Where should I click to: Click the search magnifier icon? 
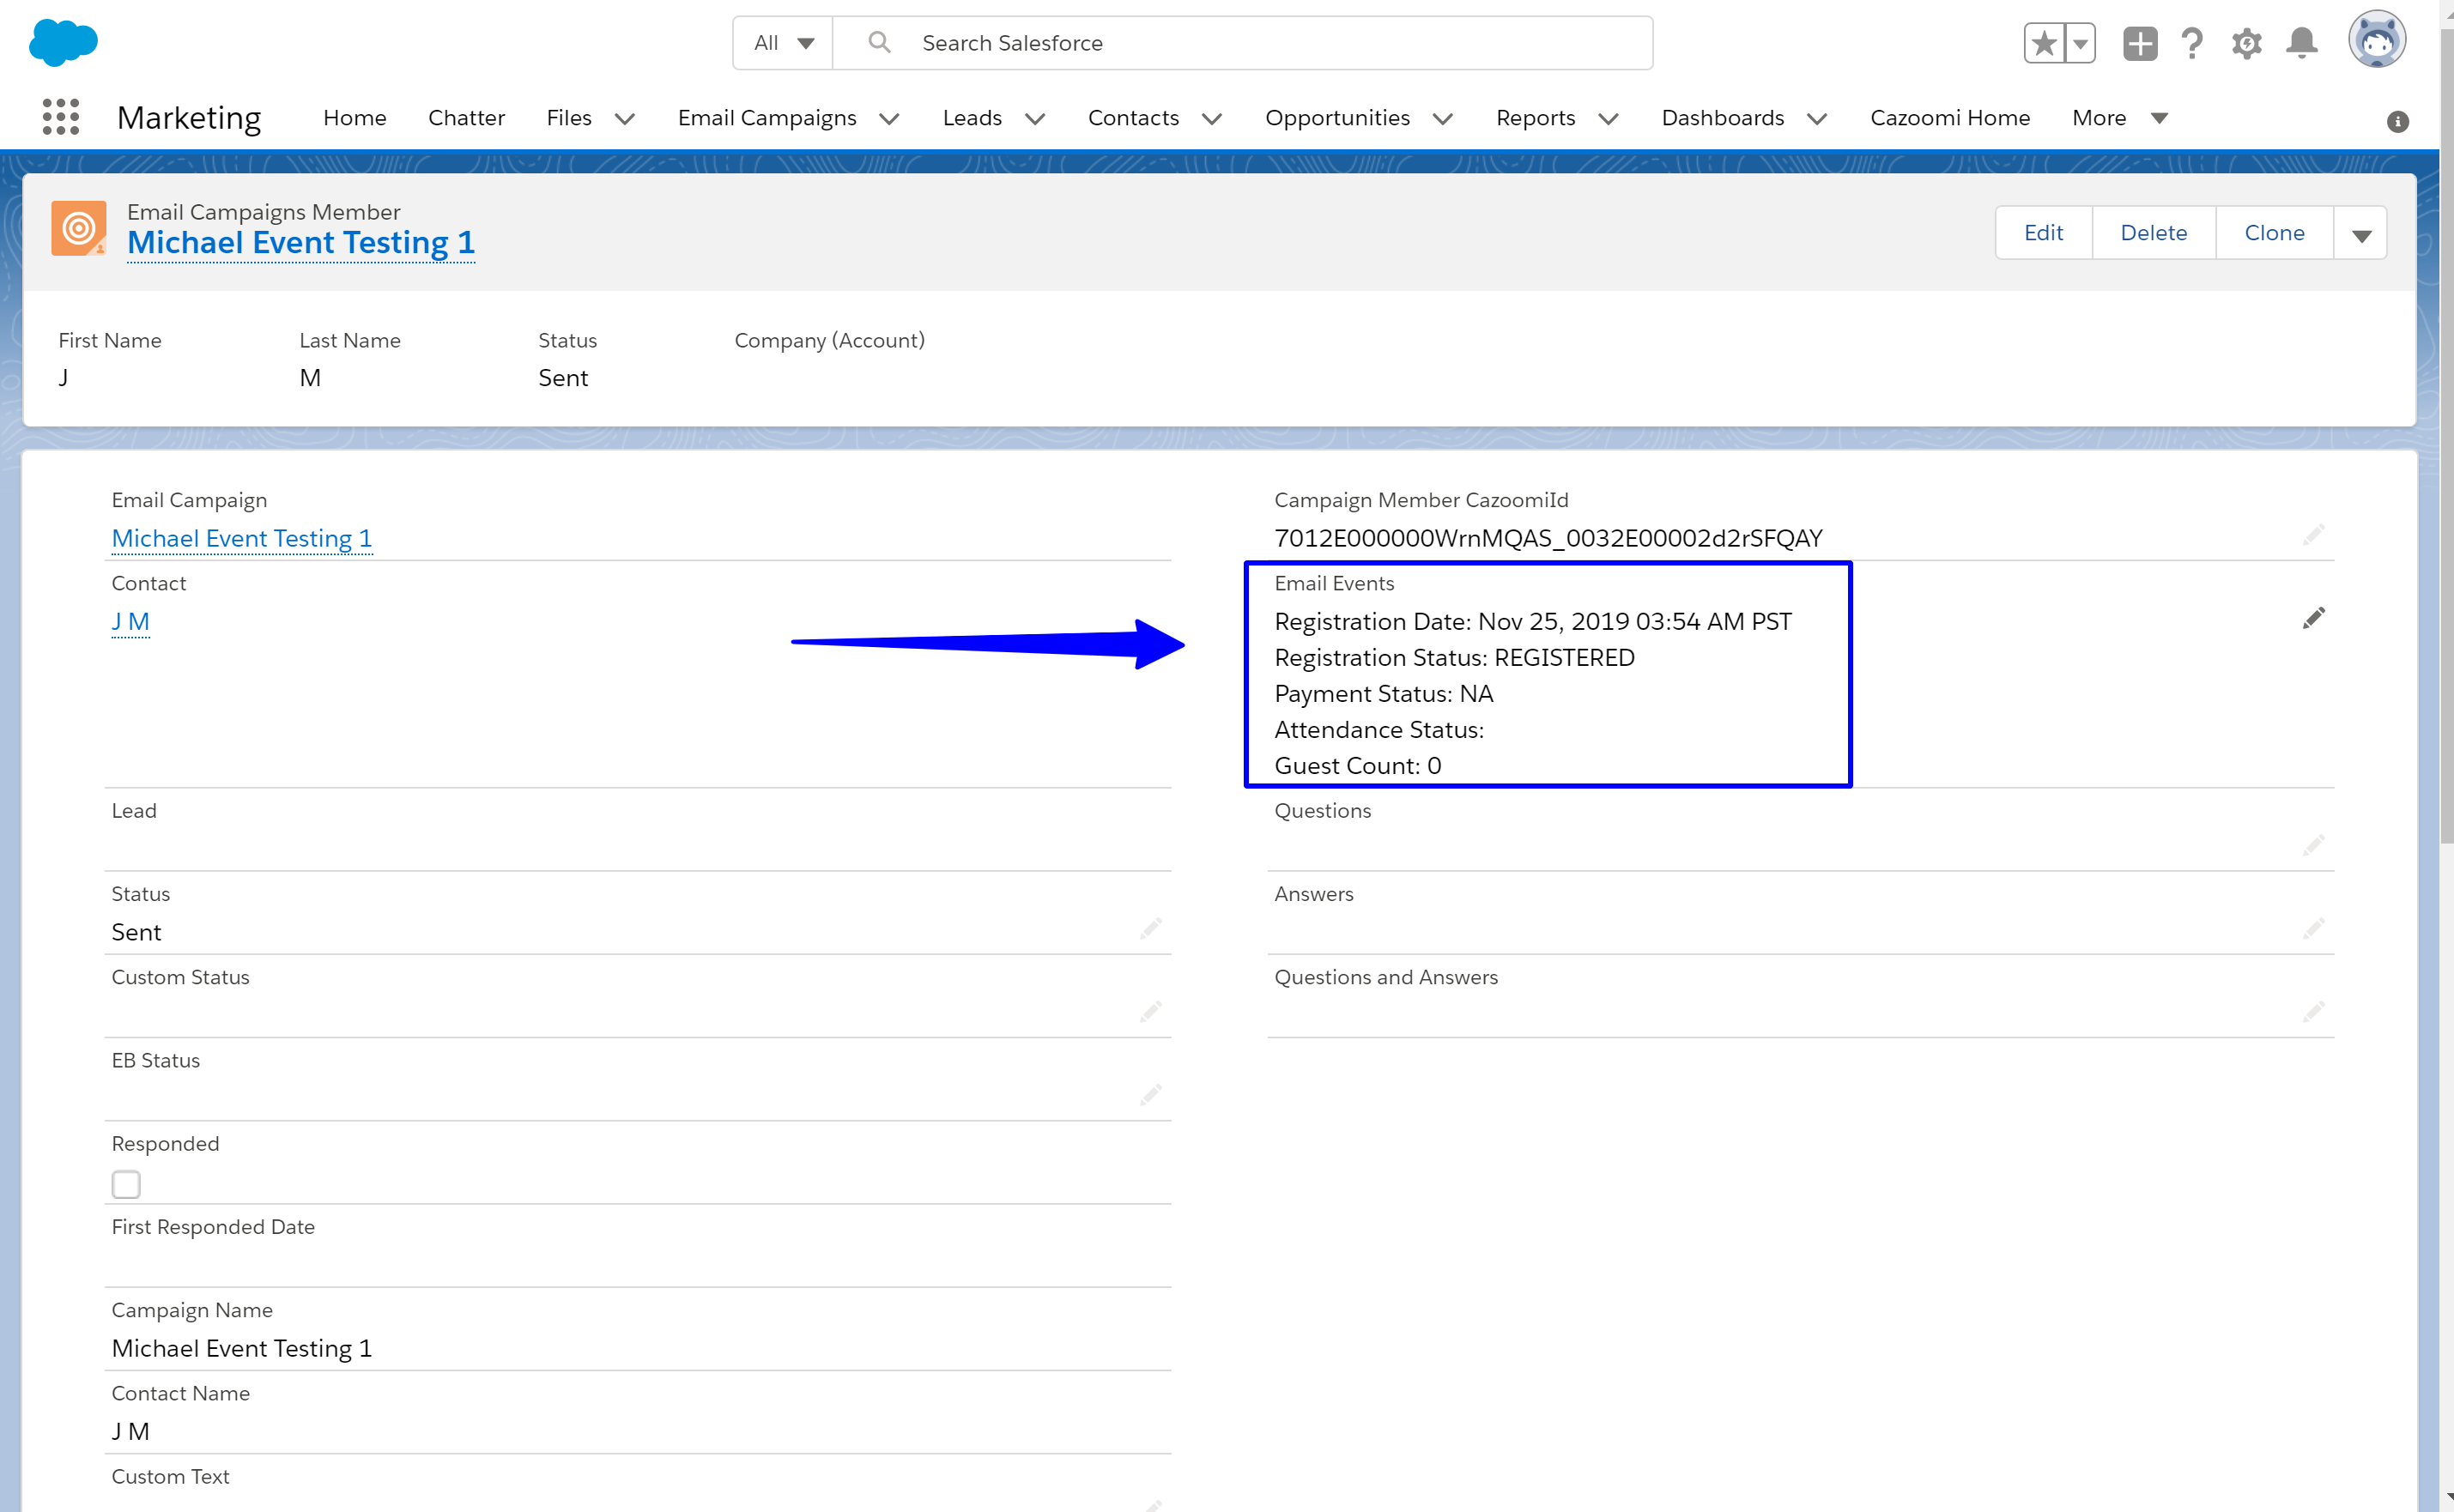879,42
